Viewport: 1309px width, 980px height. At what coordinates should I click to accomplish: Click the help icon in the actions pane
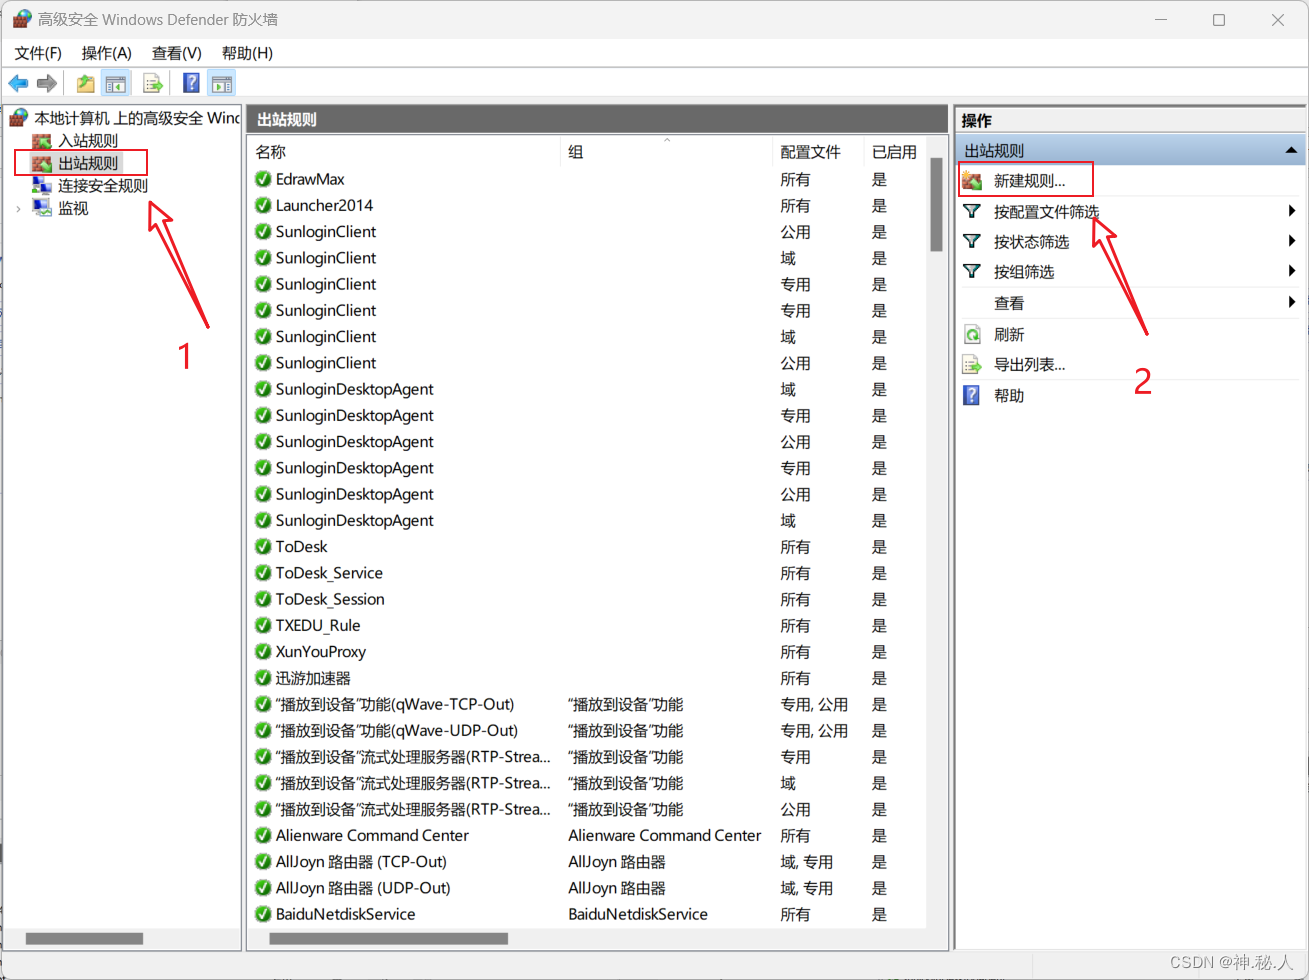(972, 395)
